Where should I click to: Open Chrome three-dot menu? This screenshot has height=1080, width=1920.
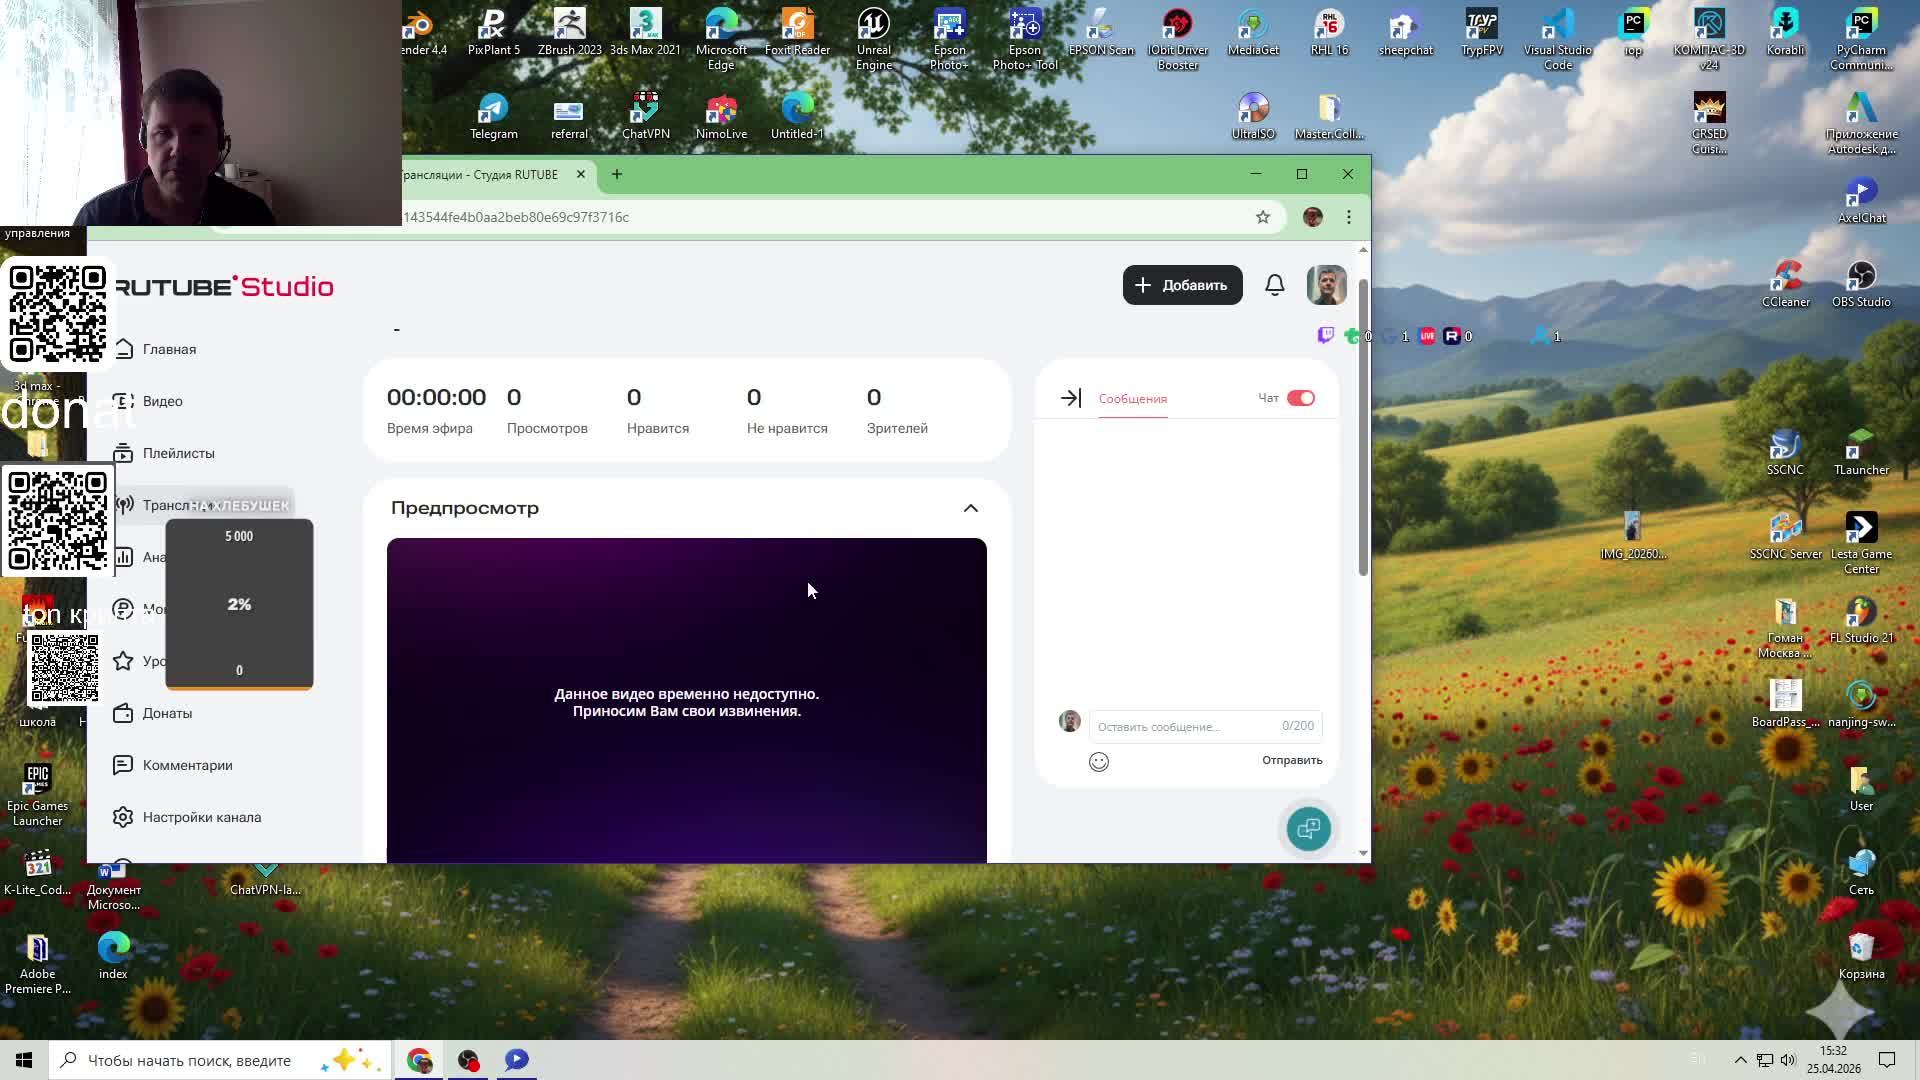pyautogui.click(x=1349, y=217)
